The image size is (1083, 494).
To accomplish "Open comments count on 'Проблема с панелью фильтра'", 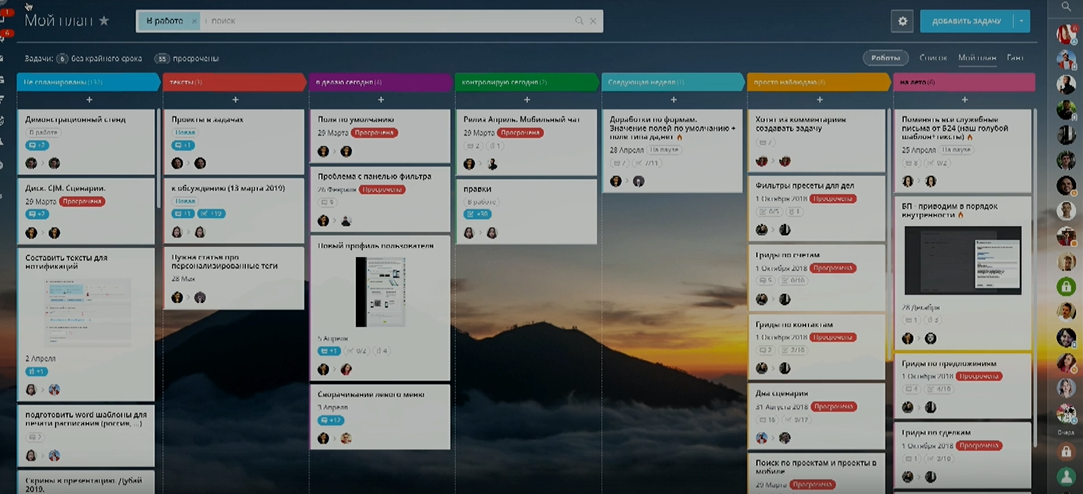I will click(327, 202).
